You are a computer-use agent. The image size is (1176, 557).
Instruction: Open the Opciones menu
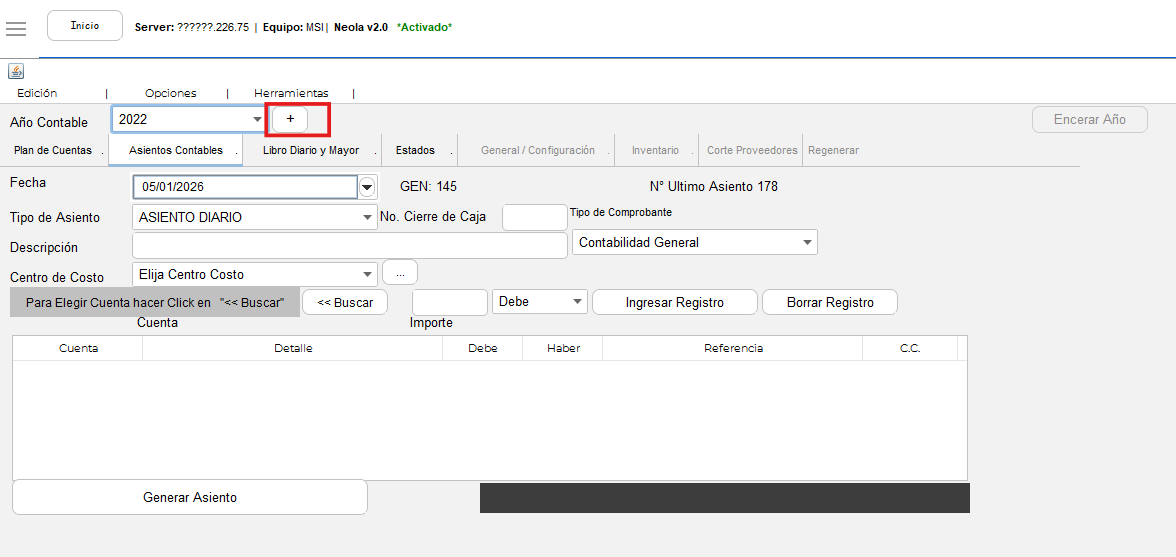pyautogui.click(x=171, y=93)
